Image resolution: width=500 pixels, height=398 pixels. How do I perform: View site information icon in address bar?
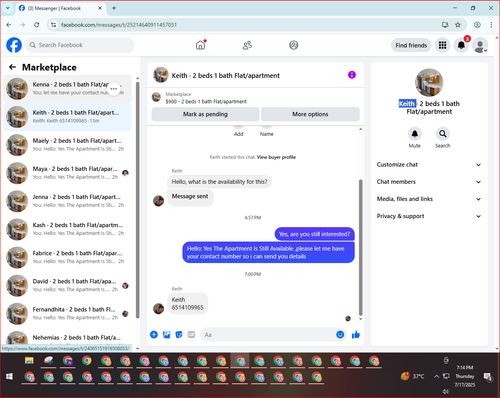click(53, 25)
